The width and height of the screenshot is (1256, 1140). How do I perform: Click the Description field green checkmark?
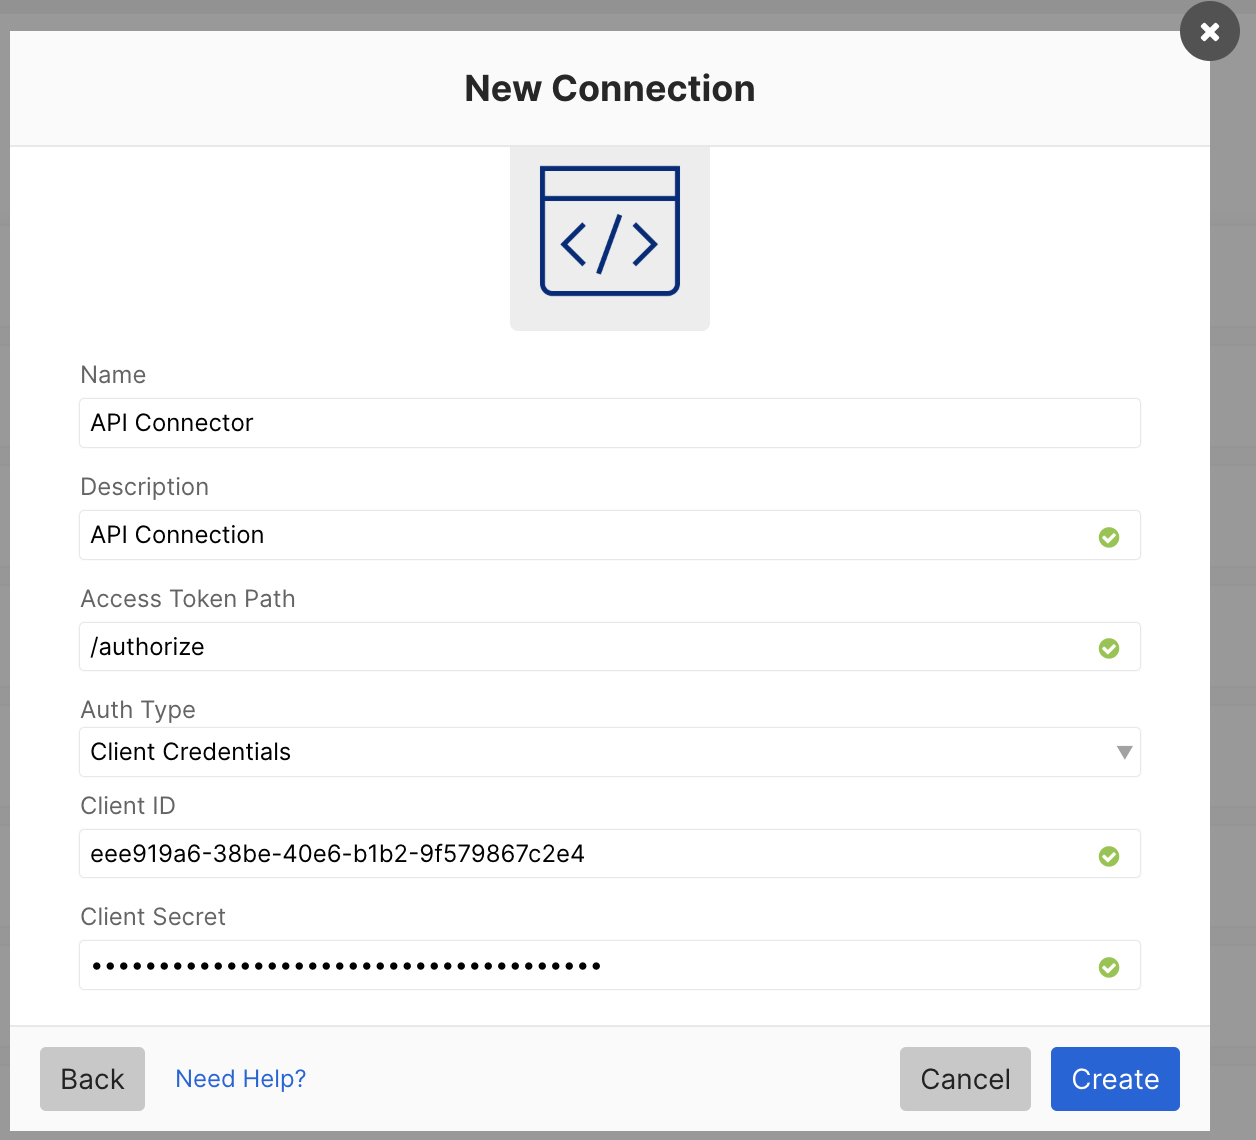1108,537
